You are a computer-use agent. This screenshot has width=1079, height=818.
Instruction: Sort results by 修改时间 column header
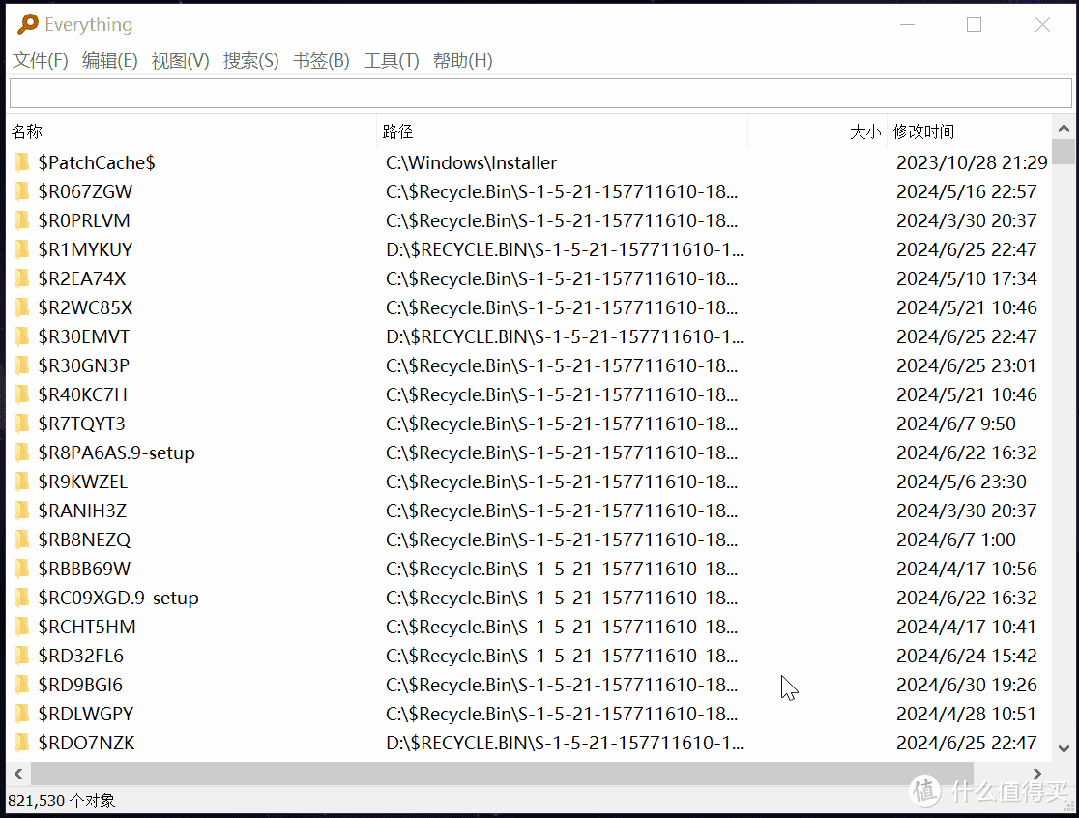pos(970,131)
